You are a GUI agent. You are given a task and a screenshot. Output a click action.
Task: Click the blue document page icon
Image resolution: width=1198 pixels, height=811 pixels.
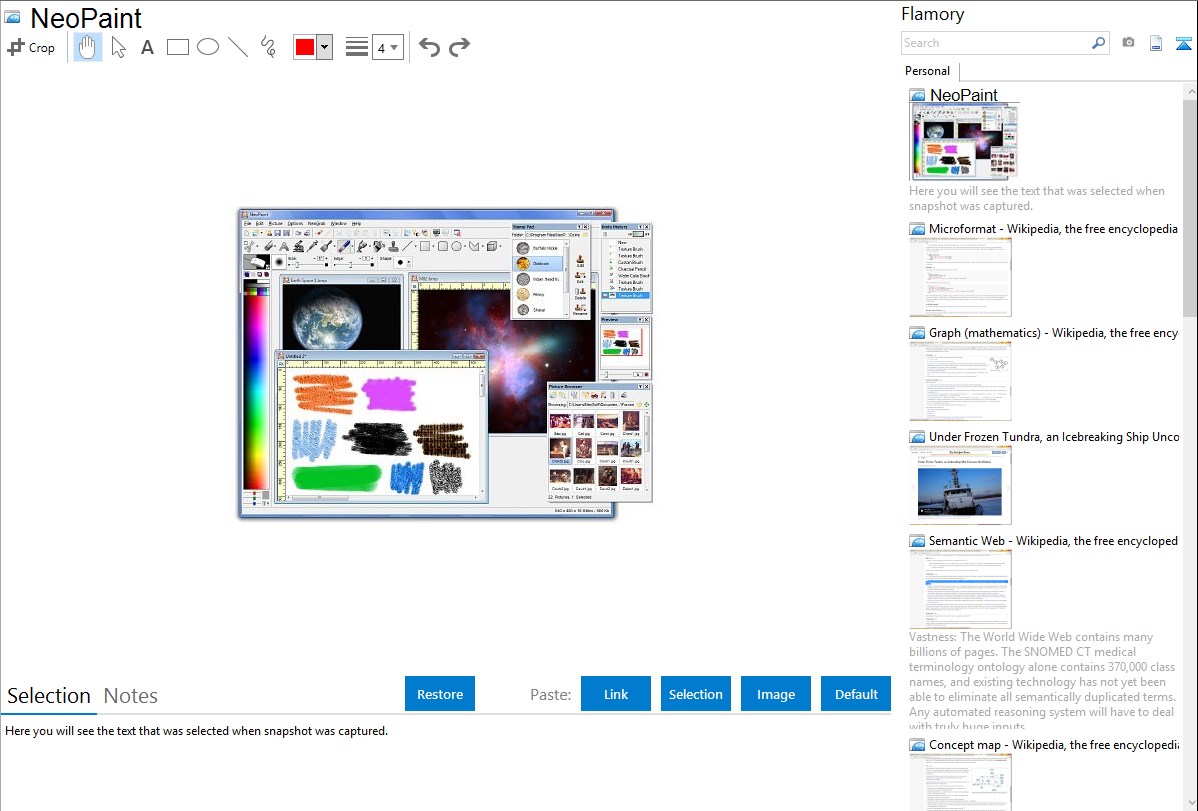click(x=1156, y=43)
